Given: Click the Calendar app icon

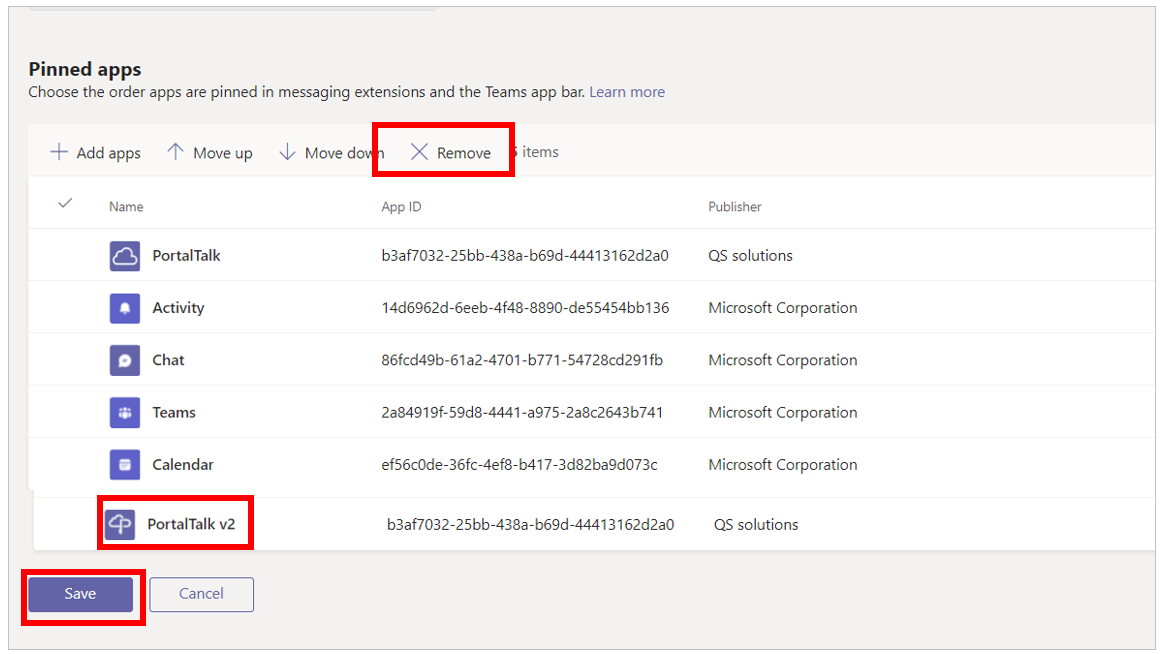Looking at the screenshot, I should [125, 465].
